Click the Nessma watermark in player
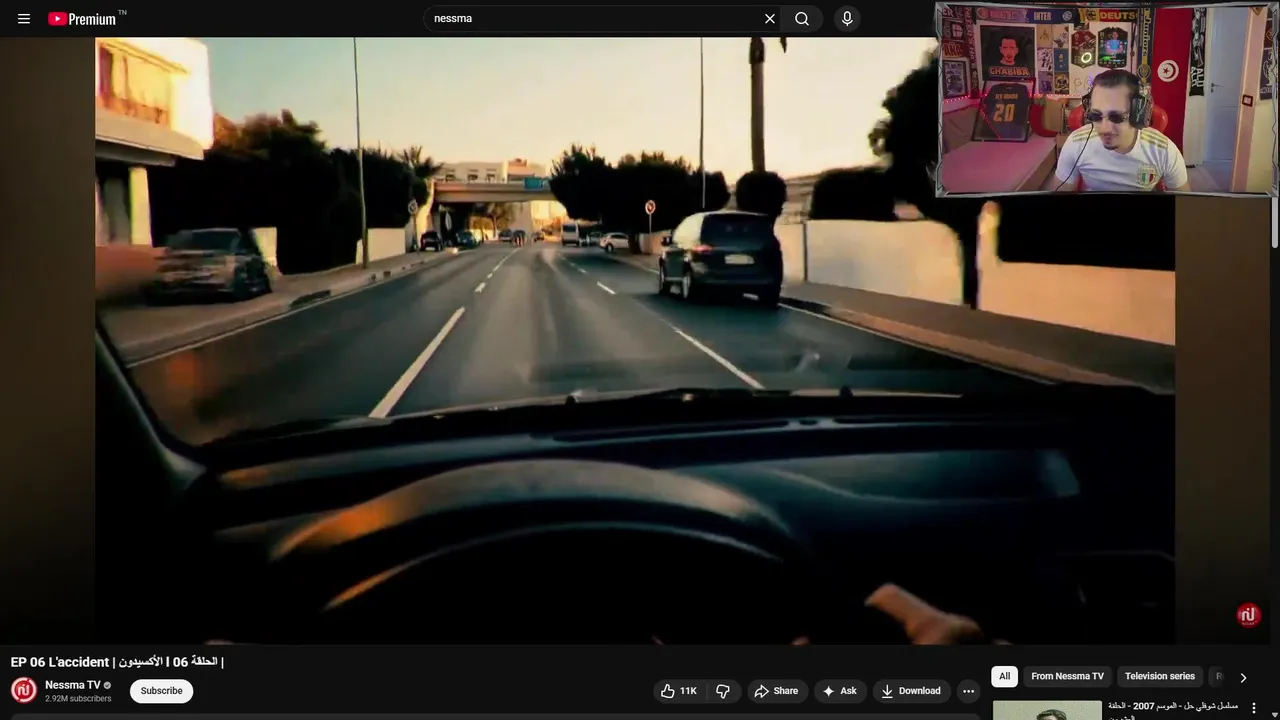The width and height of the screenshot is (1280, 720). click(x=1247, y=615)
